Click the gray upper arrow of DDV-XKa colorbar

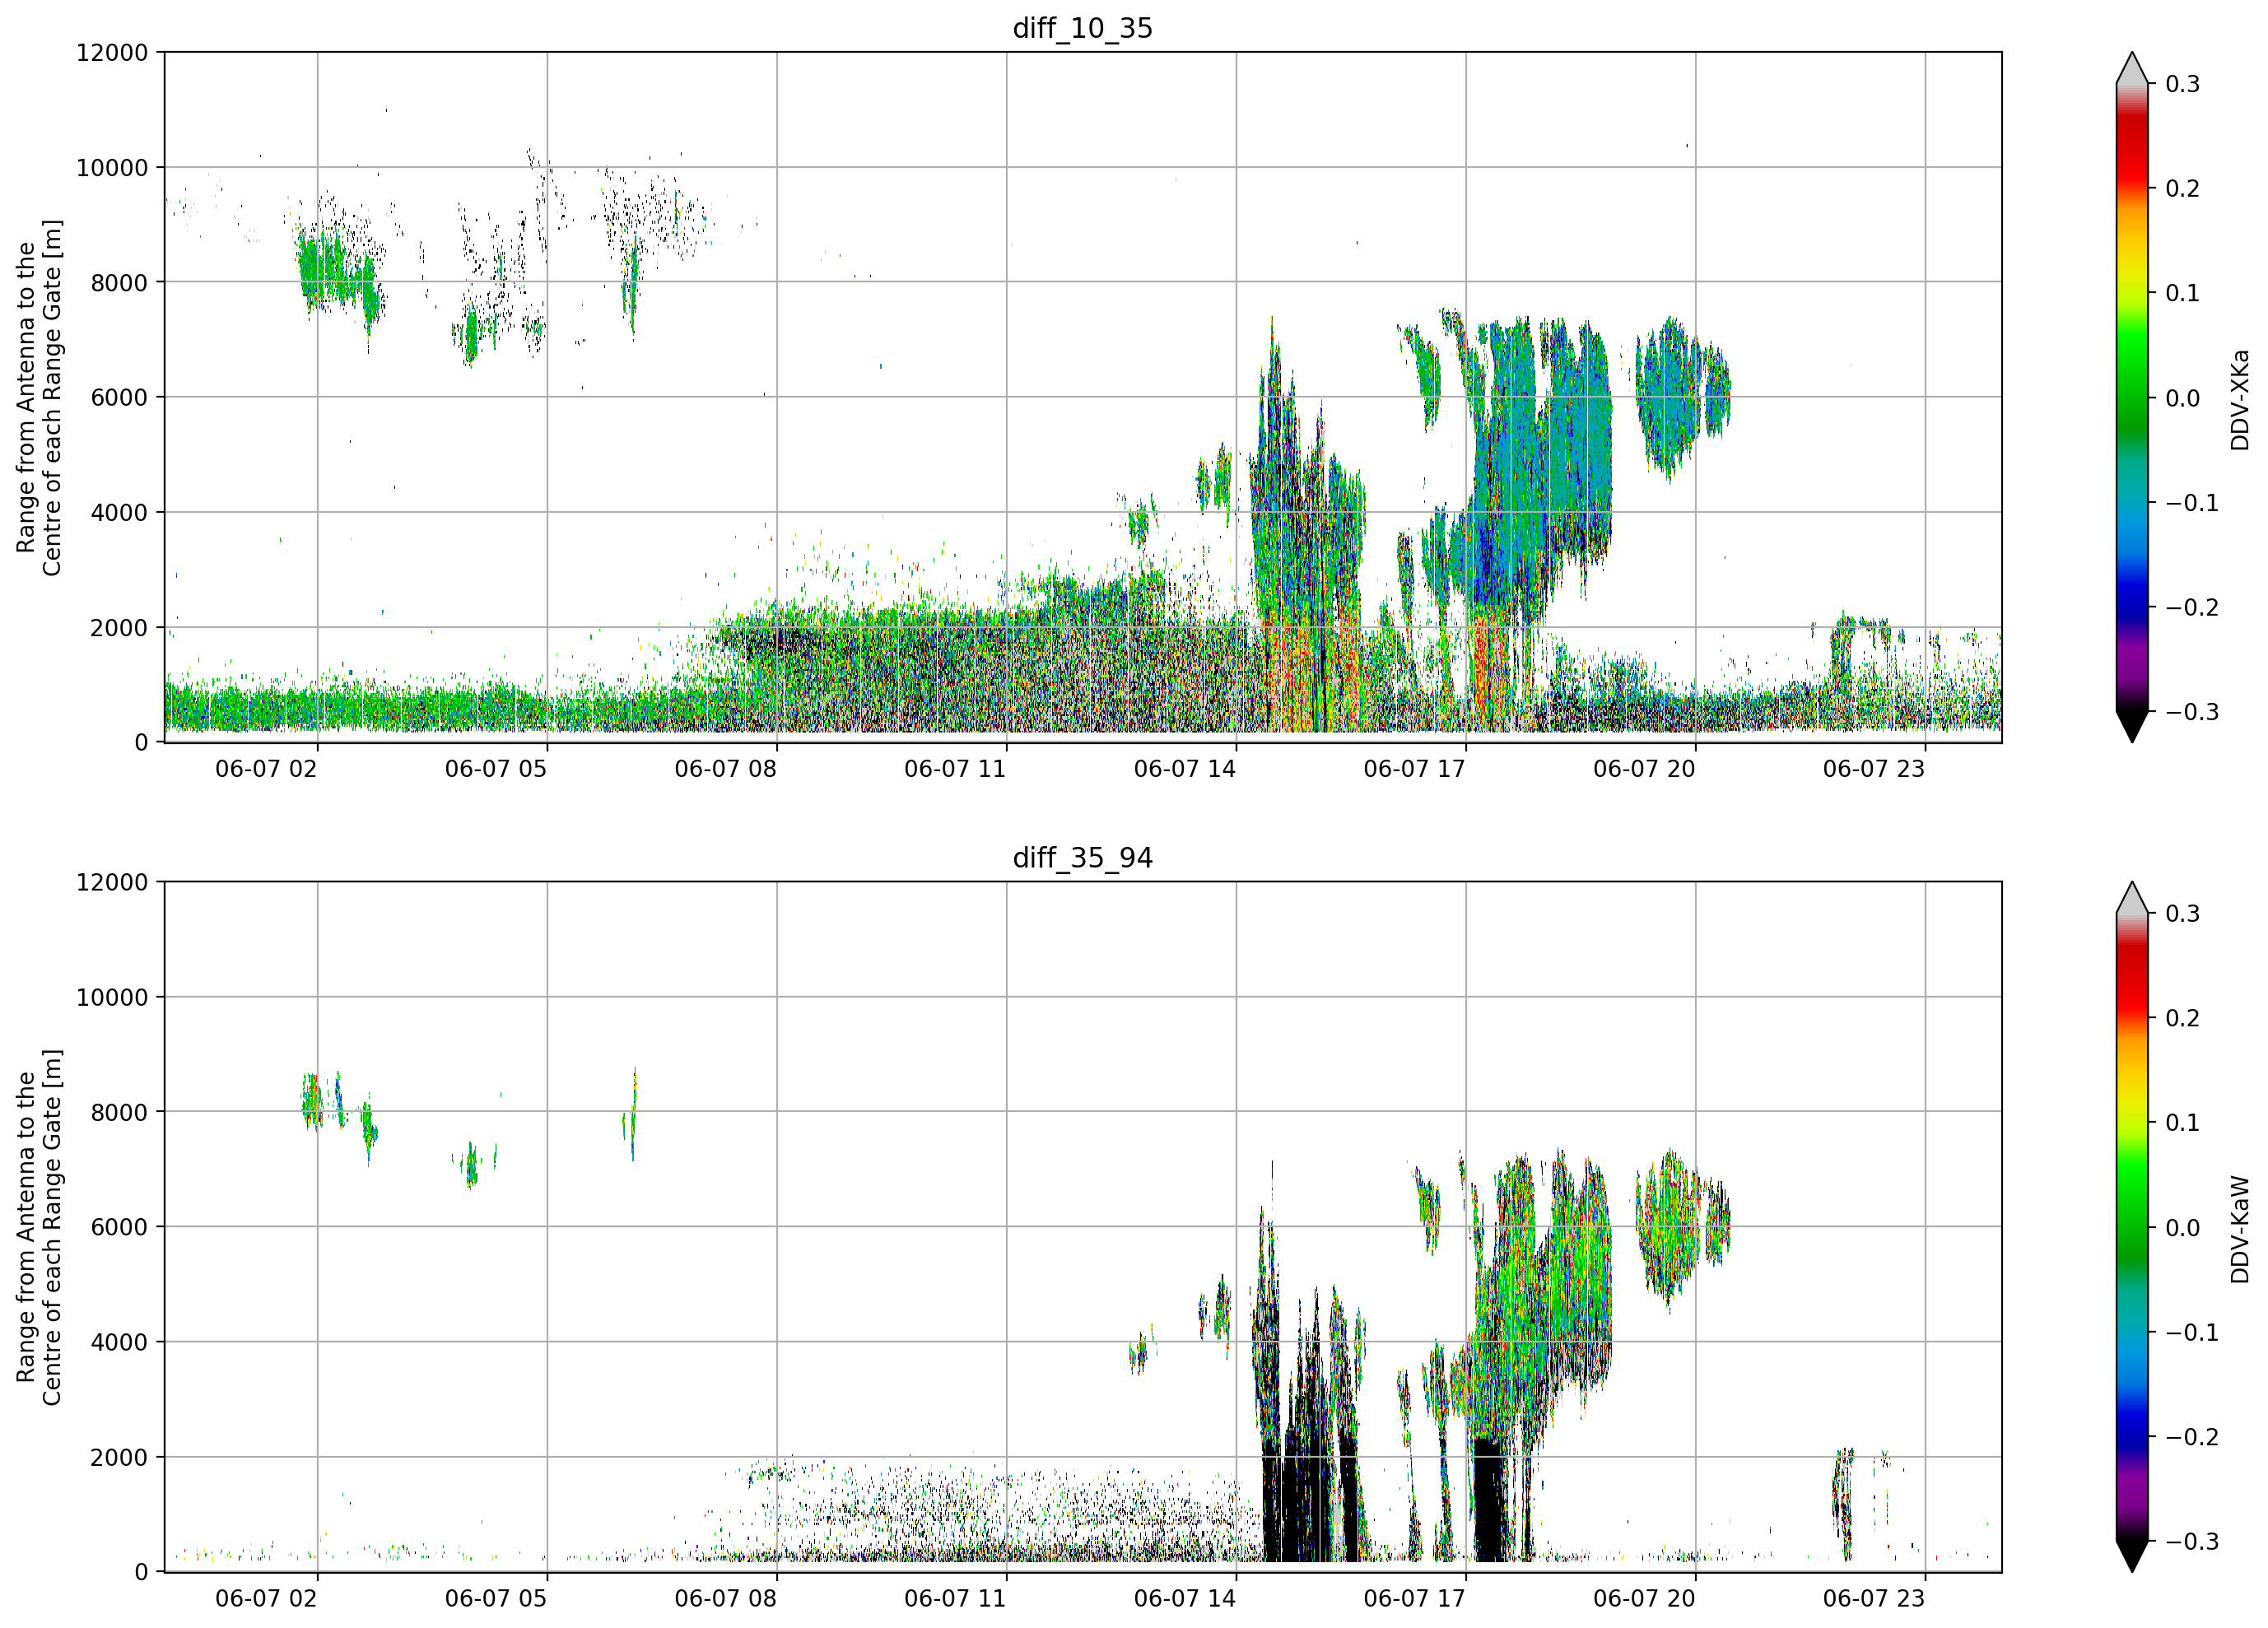point(2132,69)
